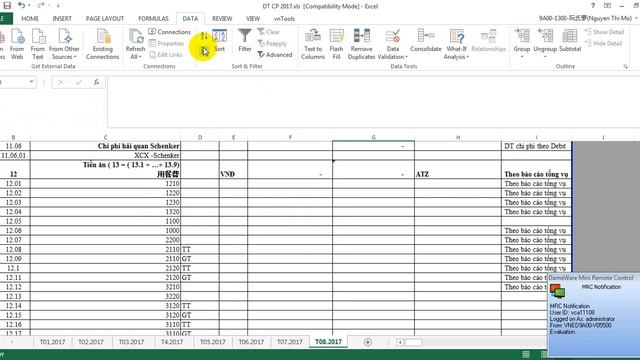
Task: Open the REVIEW ribbon tab
Action: tap(222, 19)
